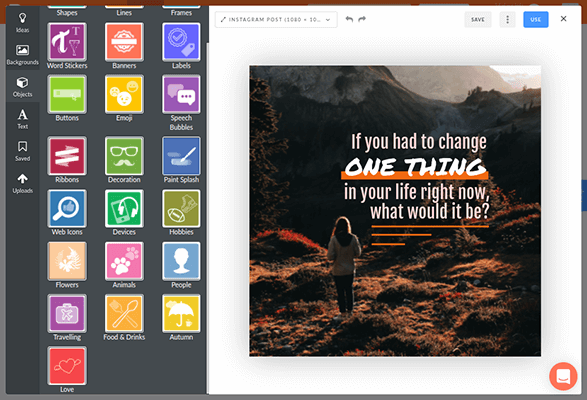
Task: Open the Autumn object category
Action: click(181, 313)
